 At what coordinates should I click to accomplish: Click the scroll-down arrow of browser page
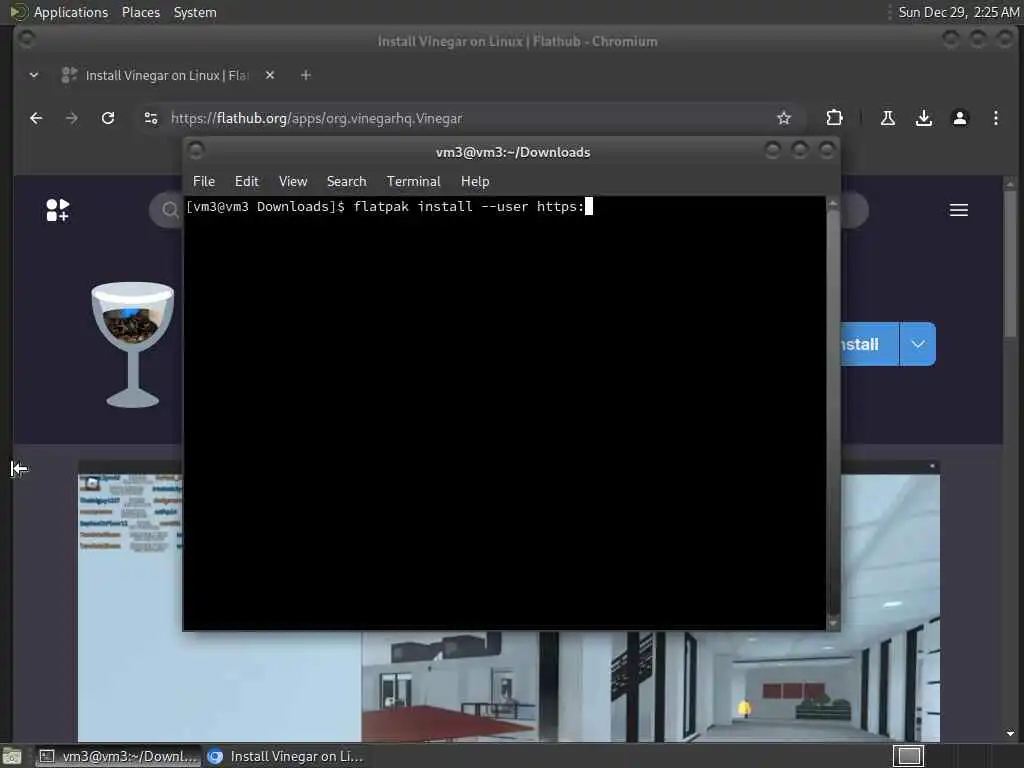1010,733
